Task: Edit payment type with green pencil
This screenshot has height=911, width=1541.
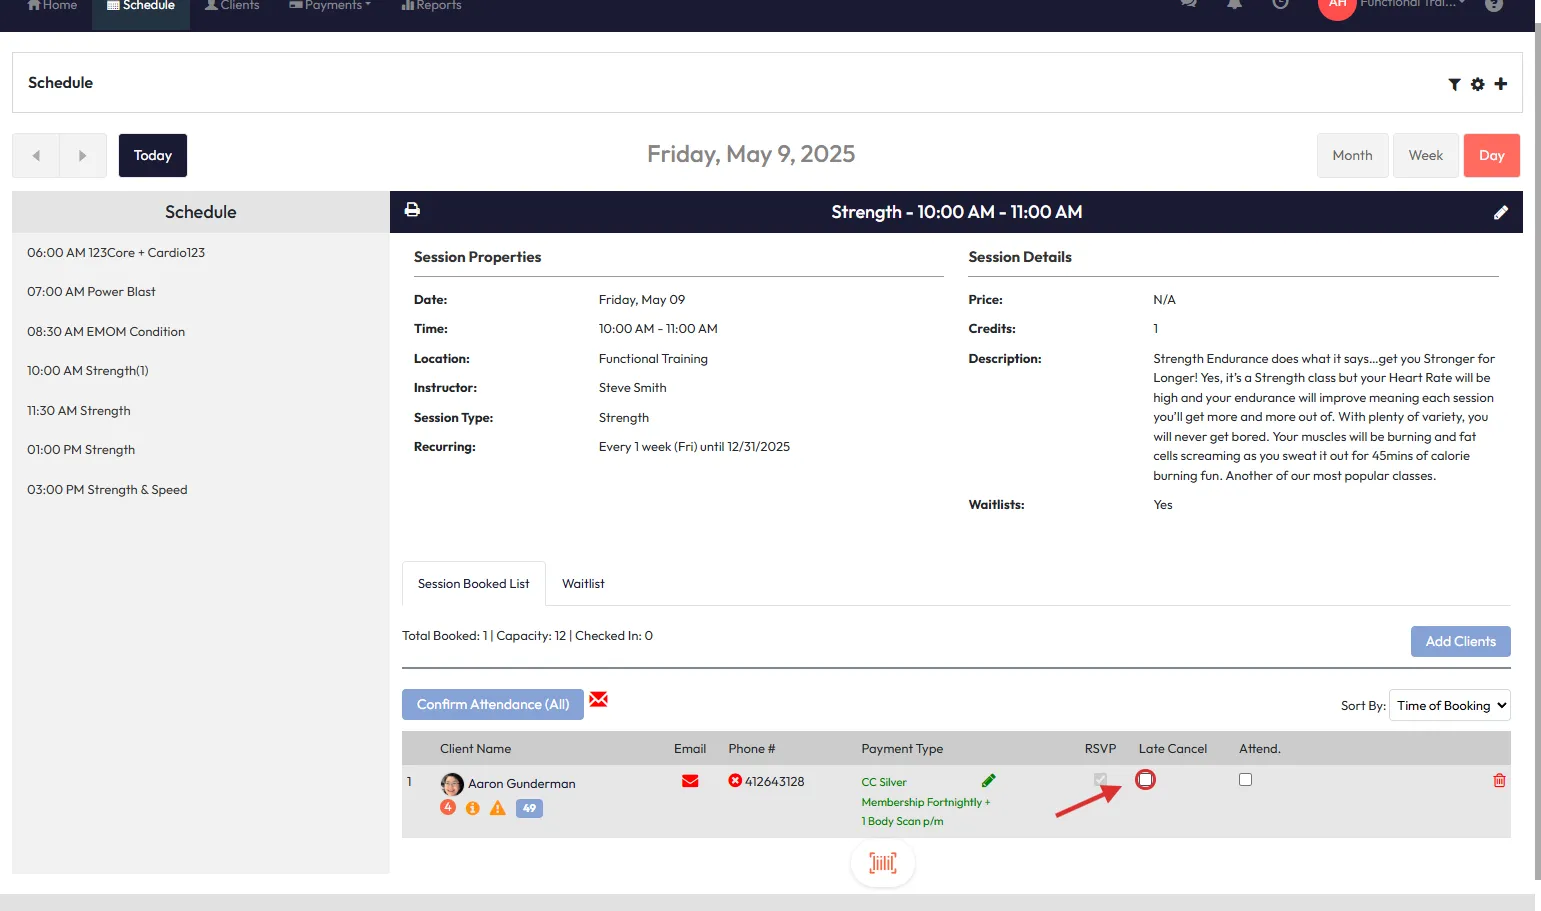Action: point(988,781)
